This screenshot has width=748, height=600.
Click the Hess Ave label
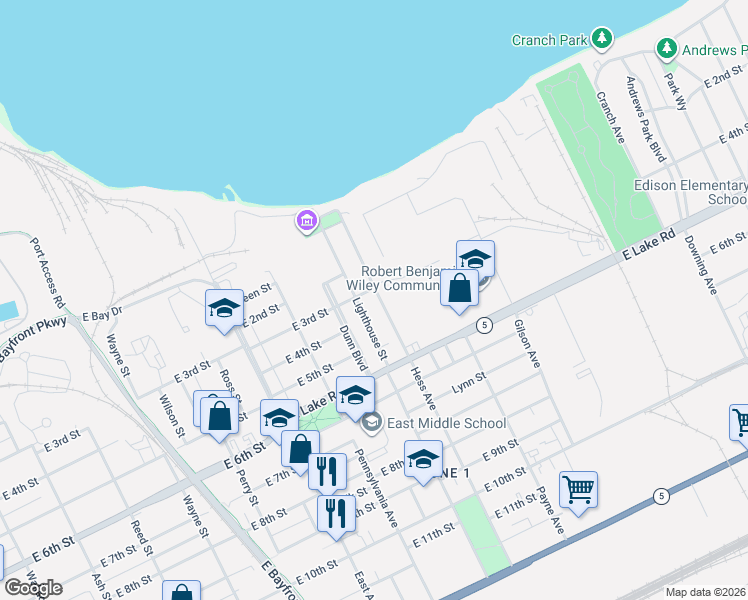[424, 389]
